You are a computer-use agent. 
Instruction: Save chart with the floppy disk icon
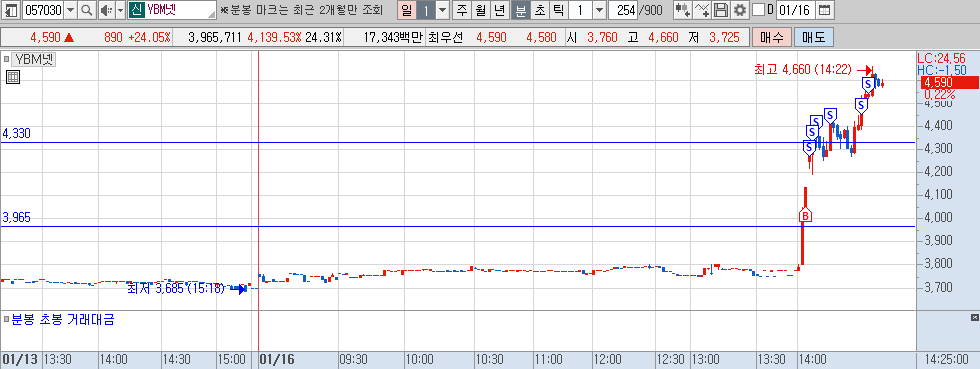tap(721, 10)
